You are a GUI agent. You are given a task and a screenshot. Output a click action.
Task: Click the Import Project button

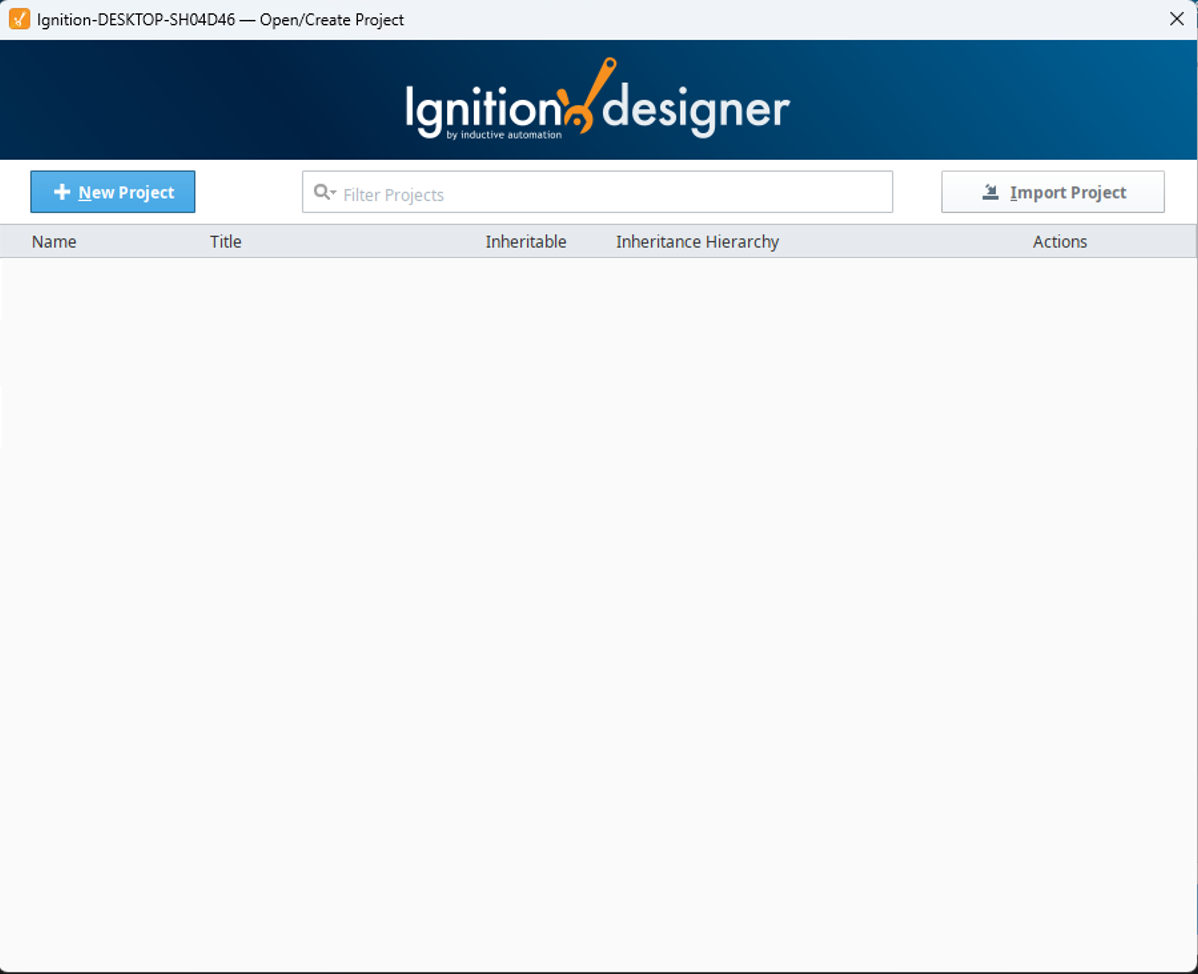(x=1053, y=192)
